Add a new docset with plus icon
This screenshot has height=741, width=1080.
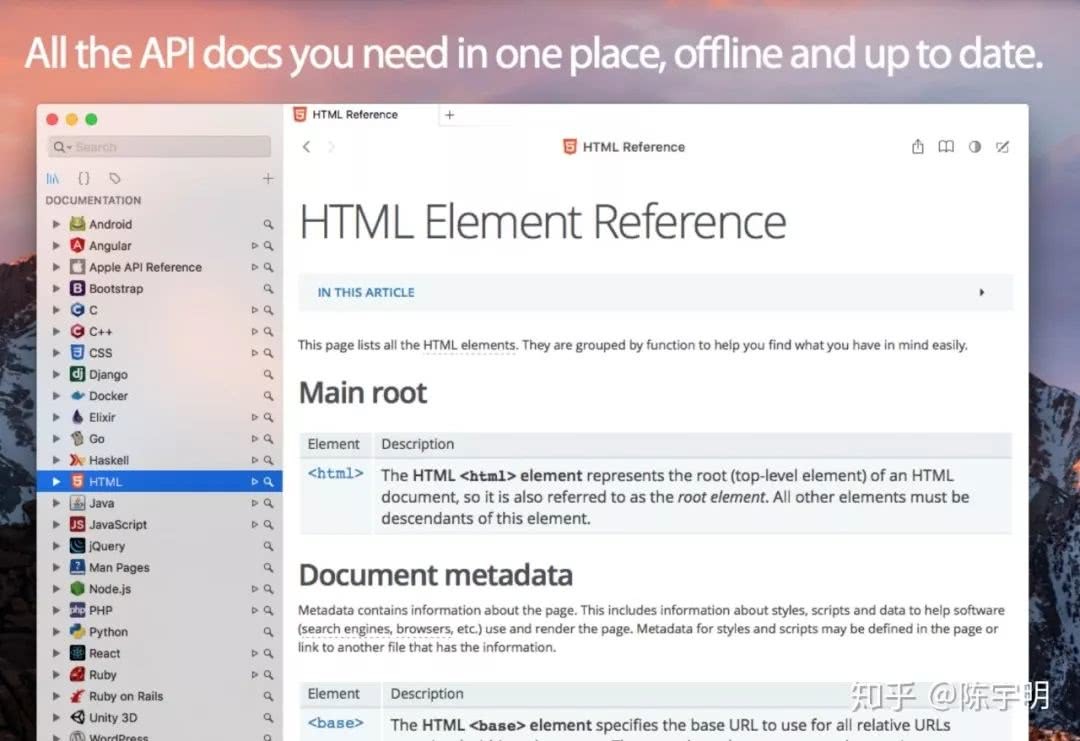[268, 179]
